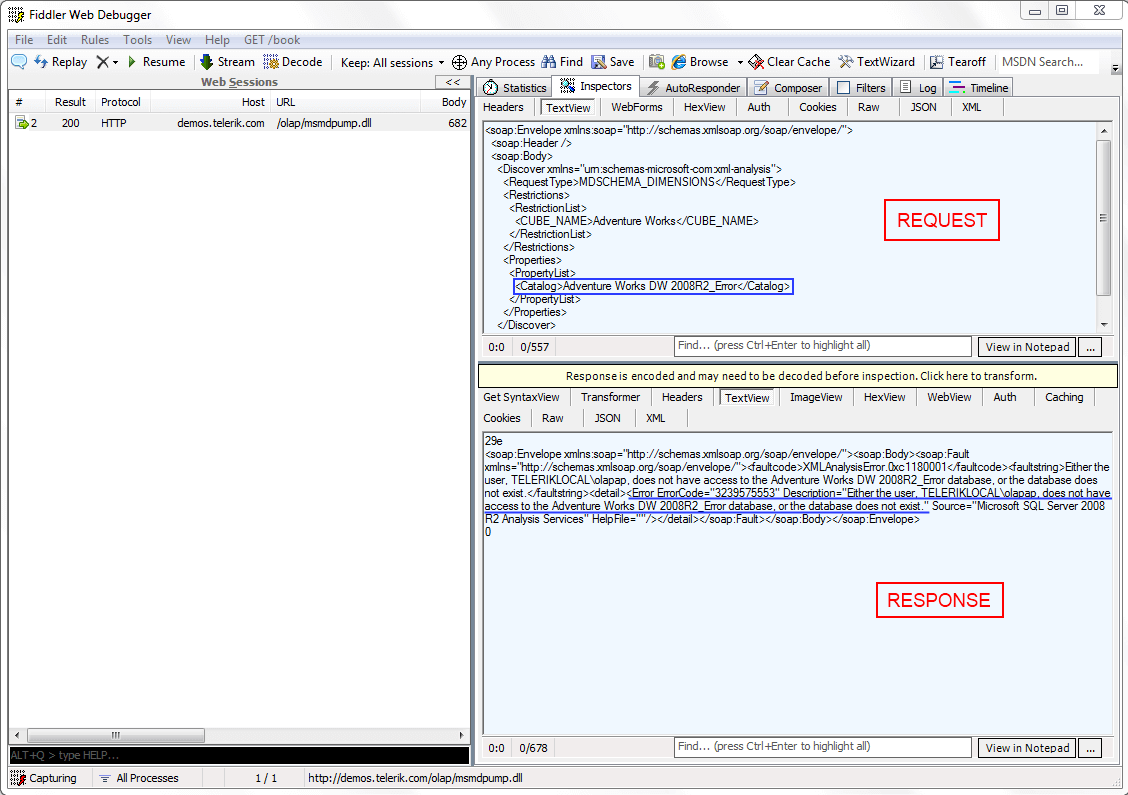The image size is (1128, 795).
Task: Open the Find Sessions tool
Action: [x=562, y=61]
